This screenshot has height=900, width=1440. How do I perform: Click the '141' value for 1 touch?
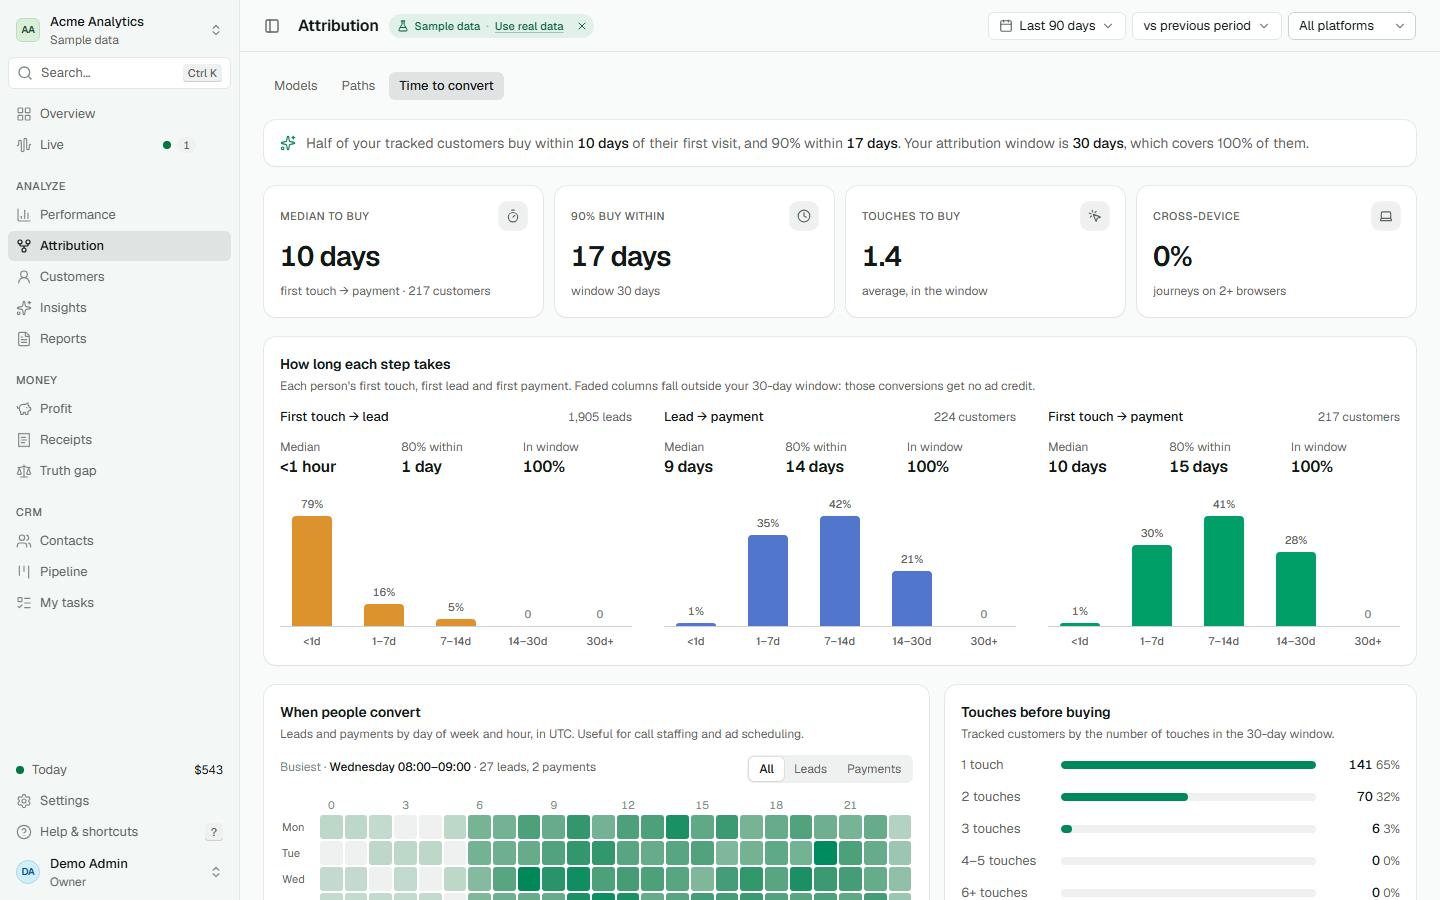tap(1360, 765)
